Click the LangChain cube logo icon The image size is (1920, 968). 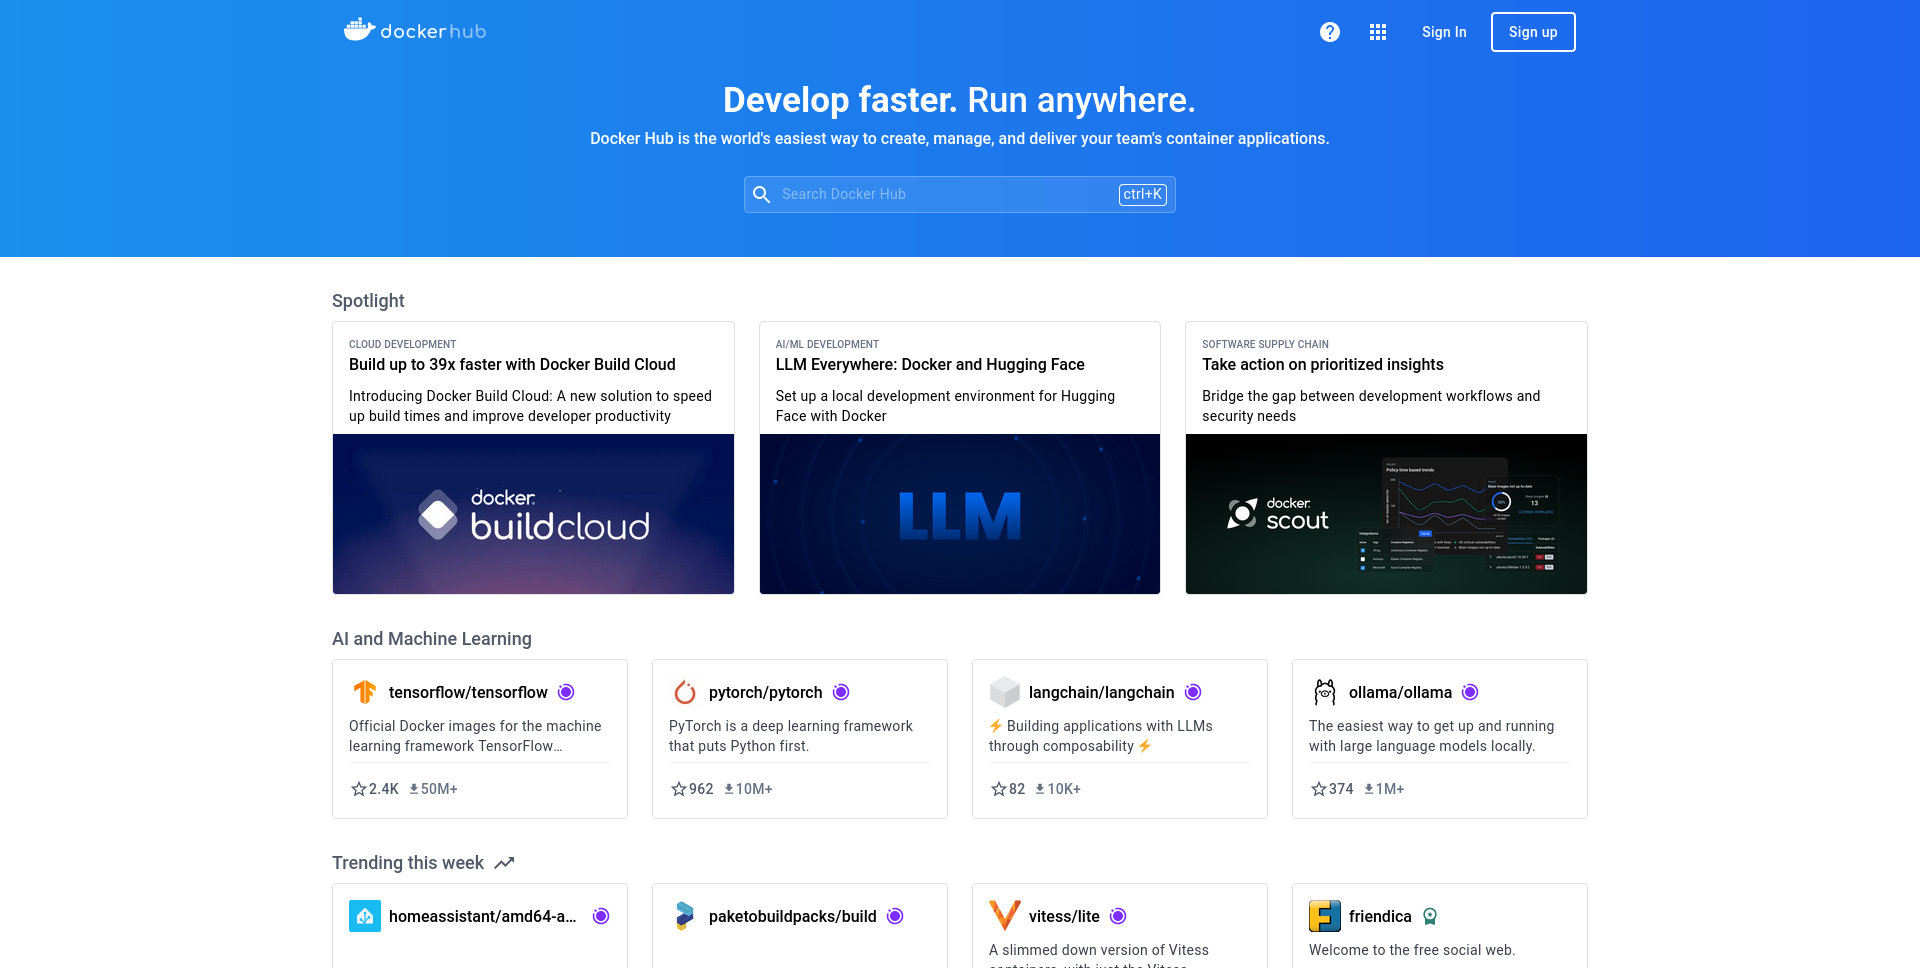1005,692
